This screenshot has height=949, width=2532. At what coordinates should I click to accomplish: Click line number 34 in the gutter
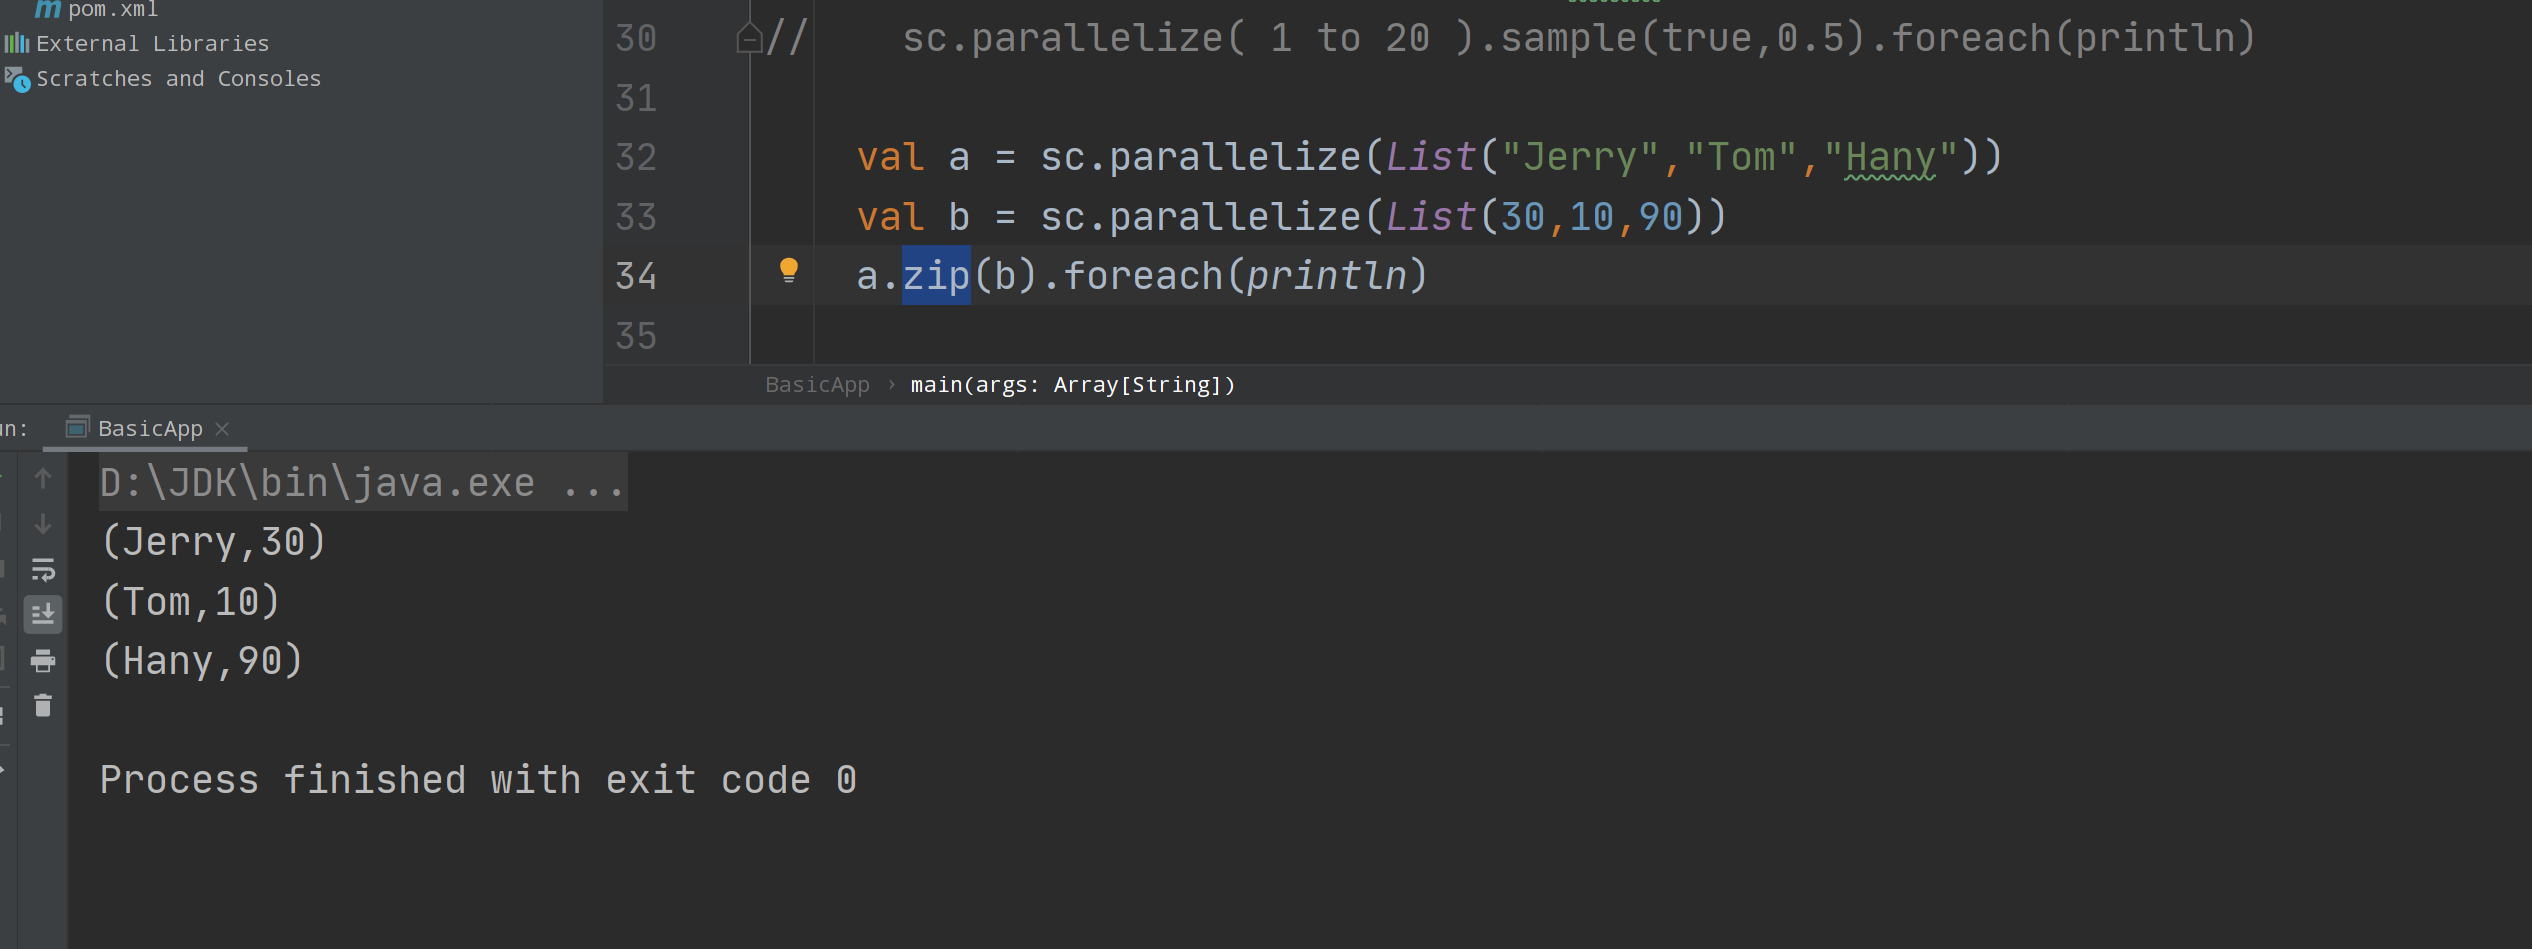[636, 276]
